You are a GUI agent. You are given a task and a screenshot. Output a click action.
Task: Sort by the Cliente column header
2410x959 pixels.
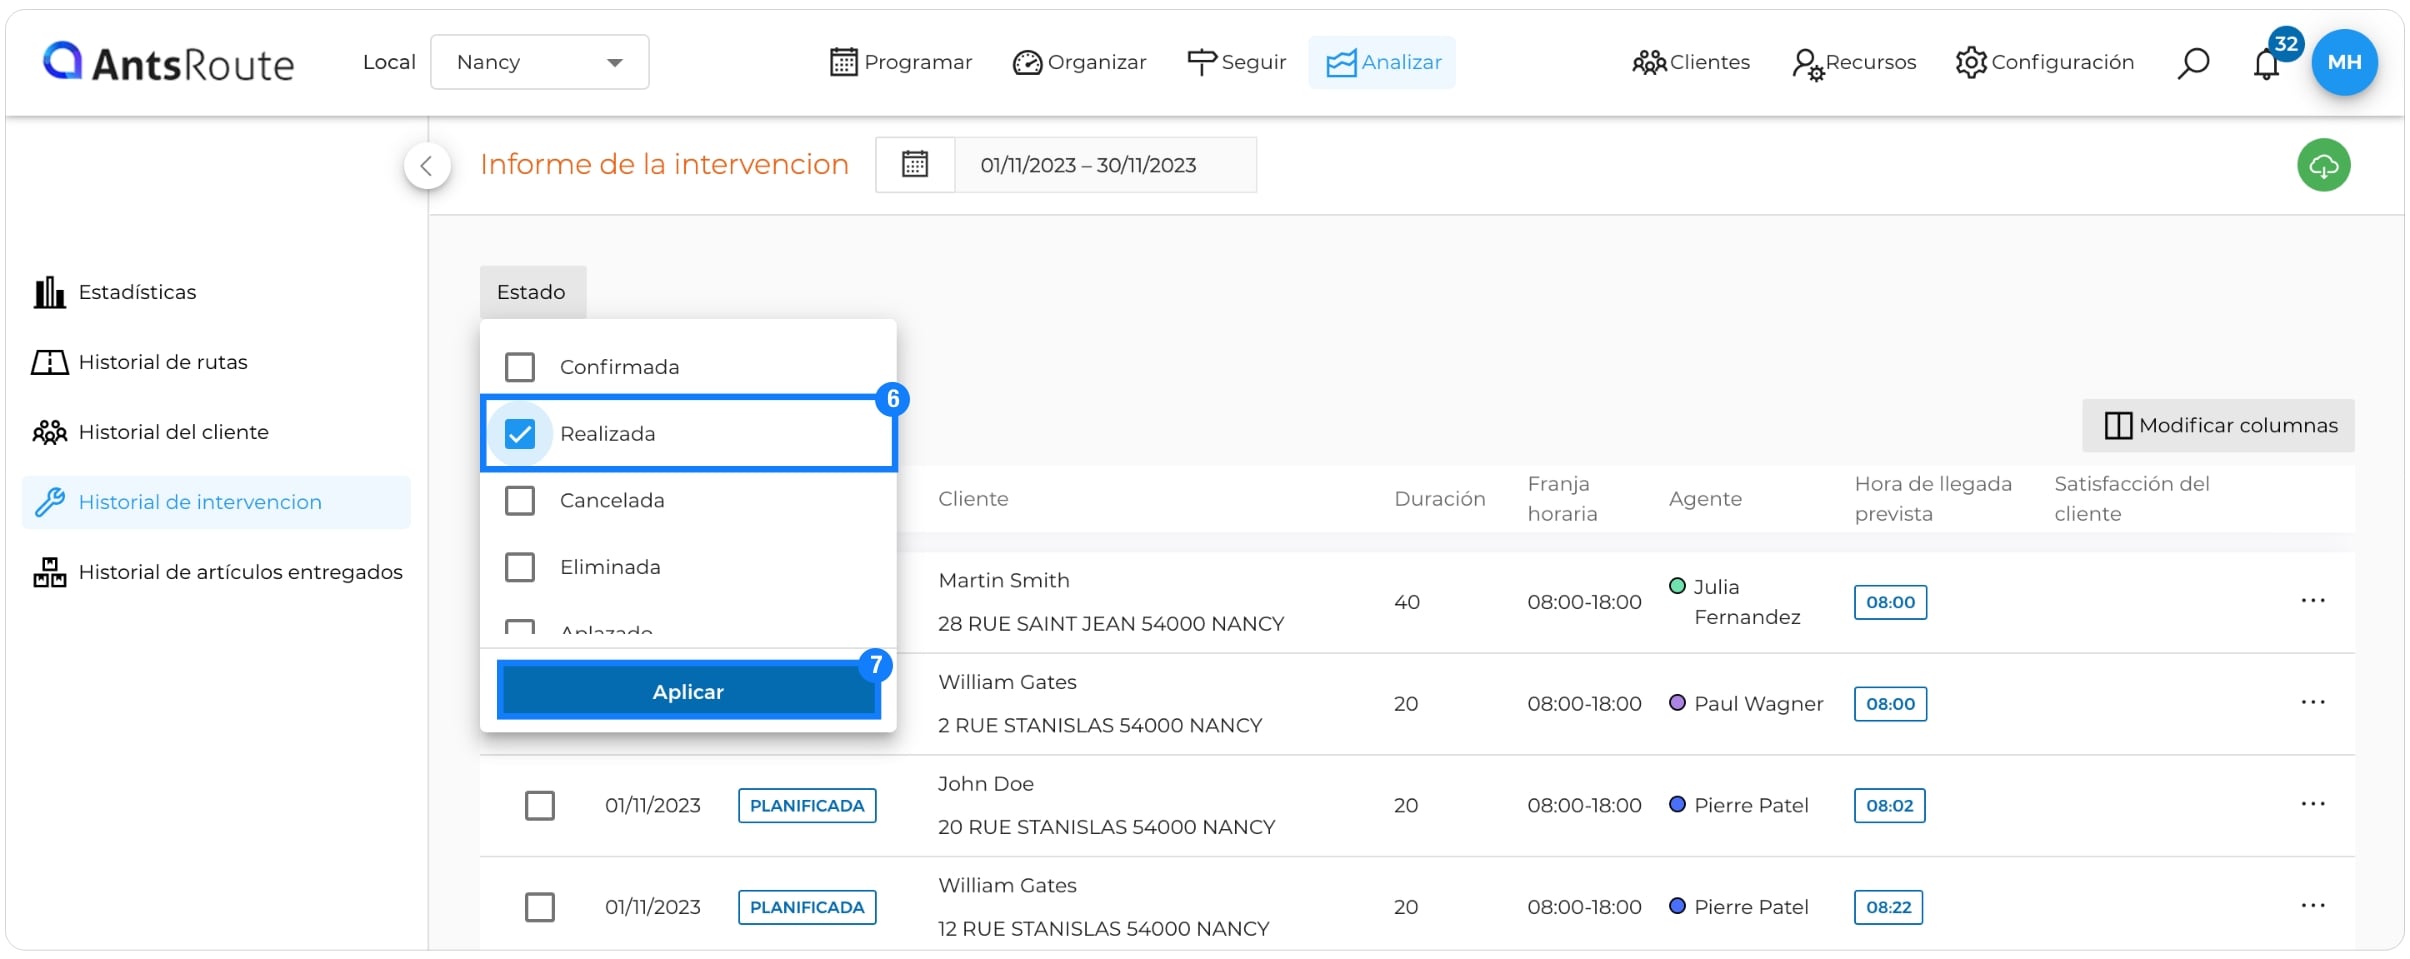[x=973, y=499]
